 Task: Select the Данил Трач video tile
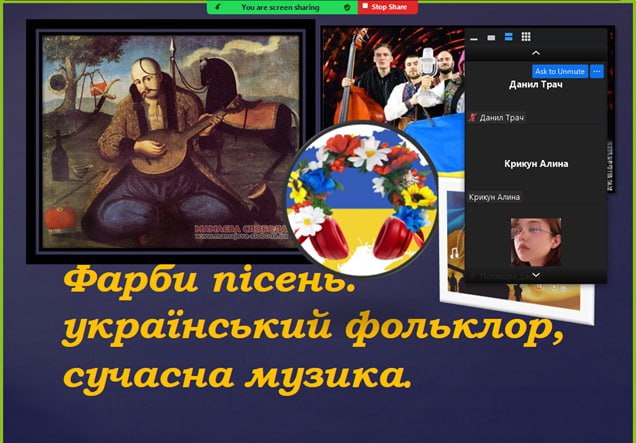[536, 92]
